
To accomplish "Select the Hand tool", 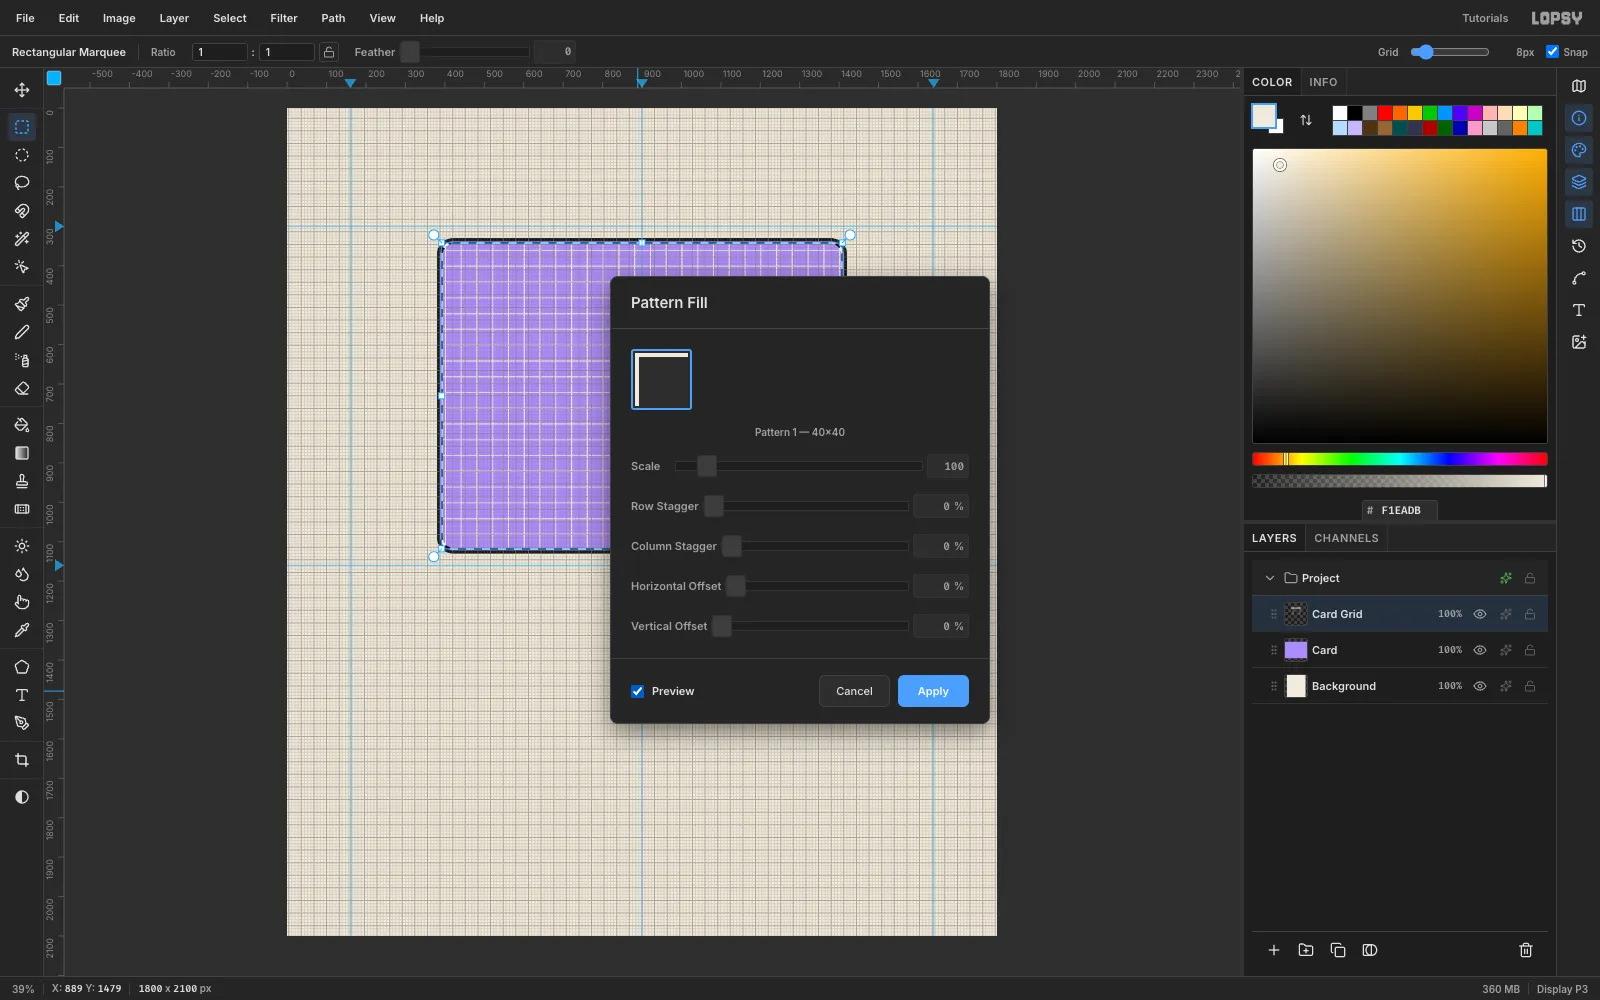I will click(22, 602).
